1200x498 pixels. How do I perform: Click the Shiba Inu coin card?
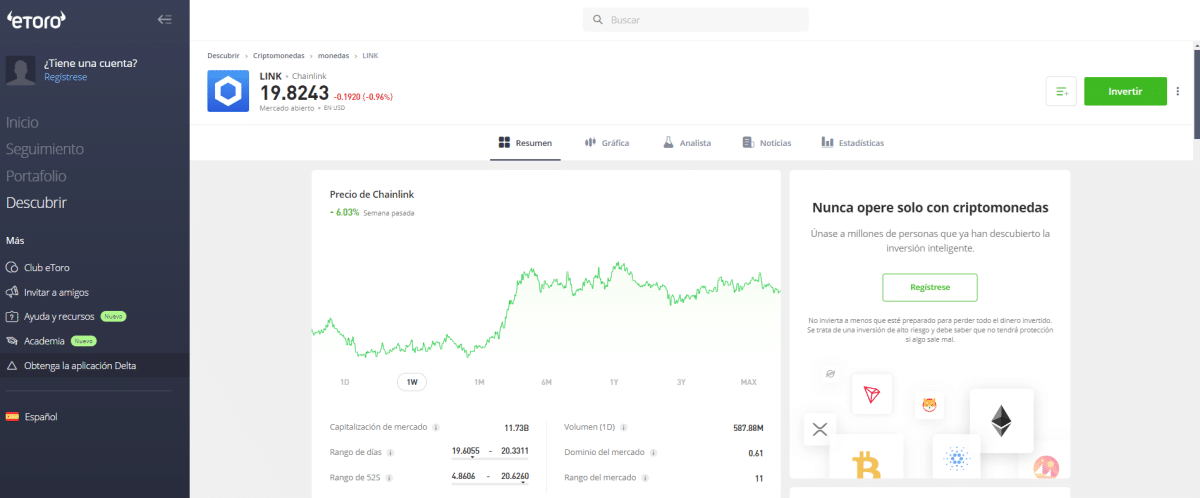[929, 405]
